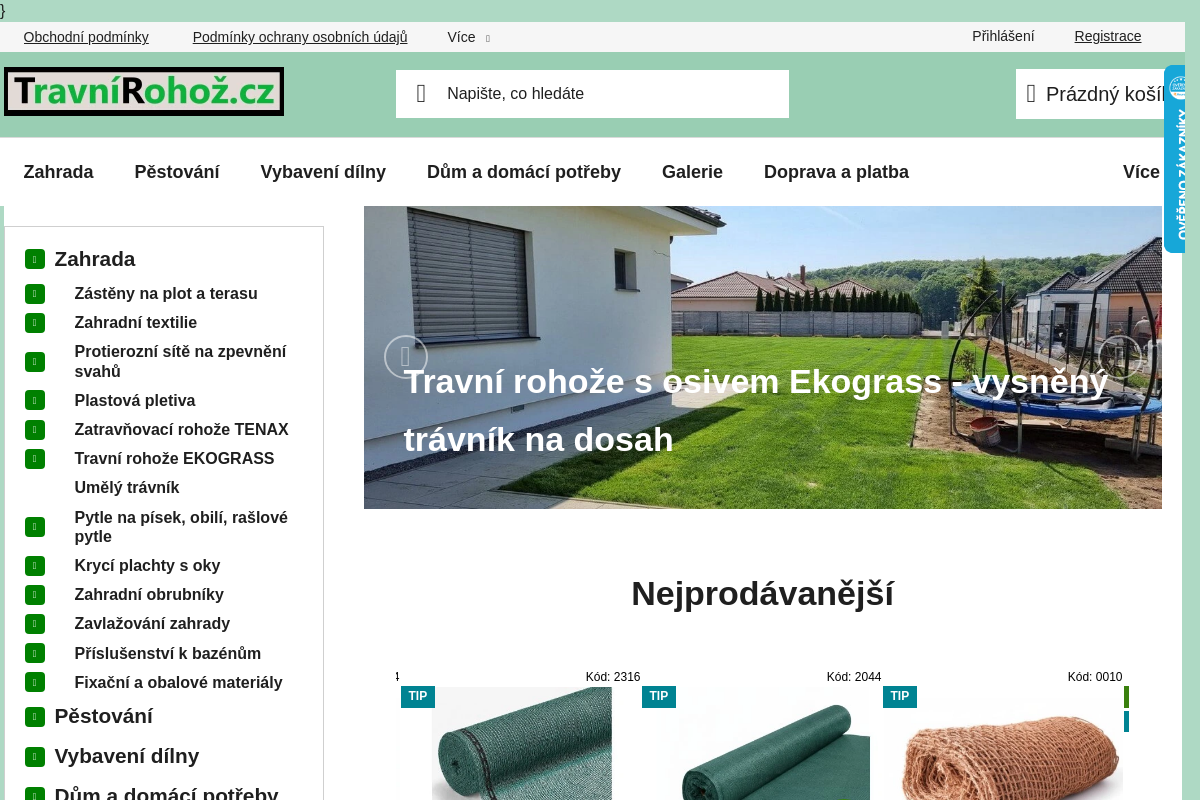Open Dům a domácí potřeby menu

click(x=524, y=172)
